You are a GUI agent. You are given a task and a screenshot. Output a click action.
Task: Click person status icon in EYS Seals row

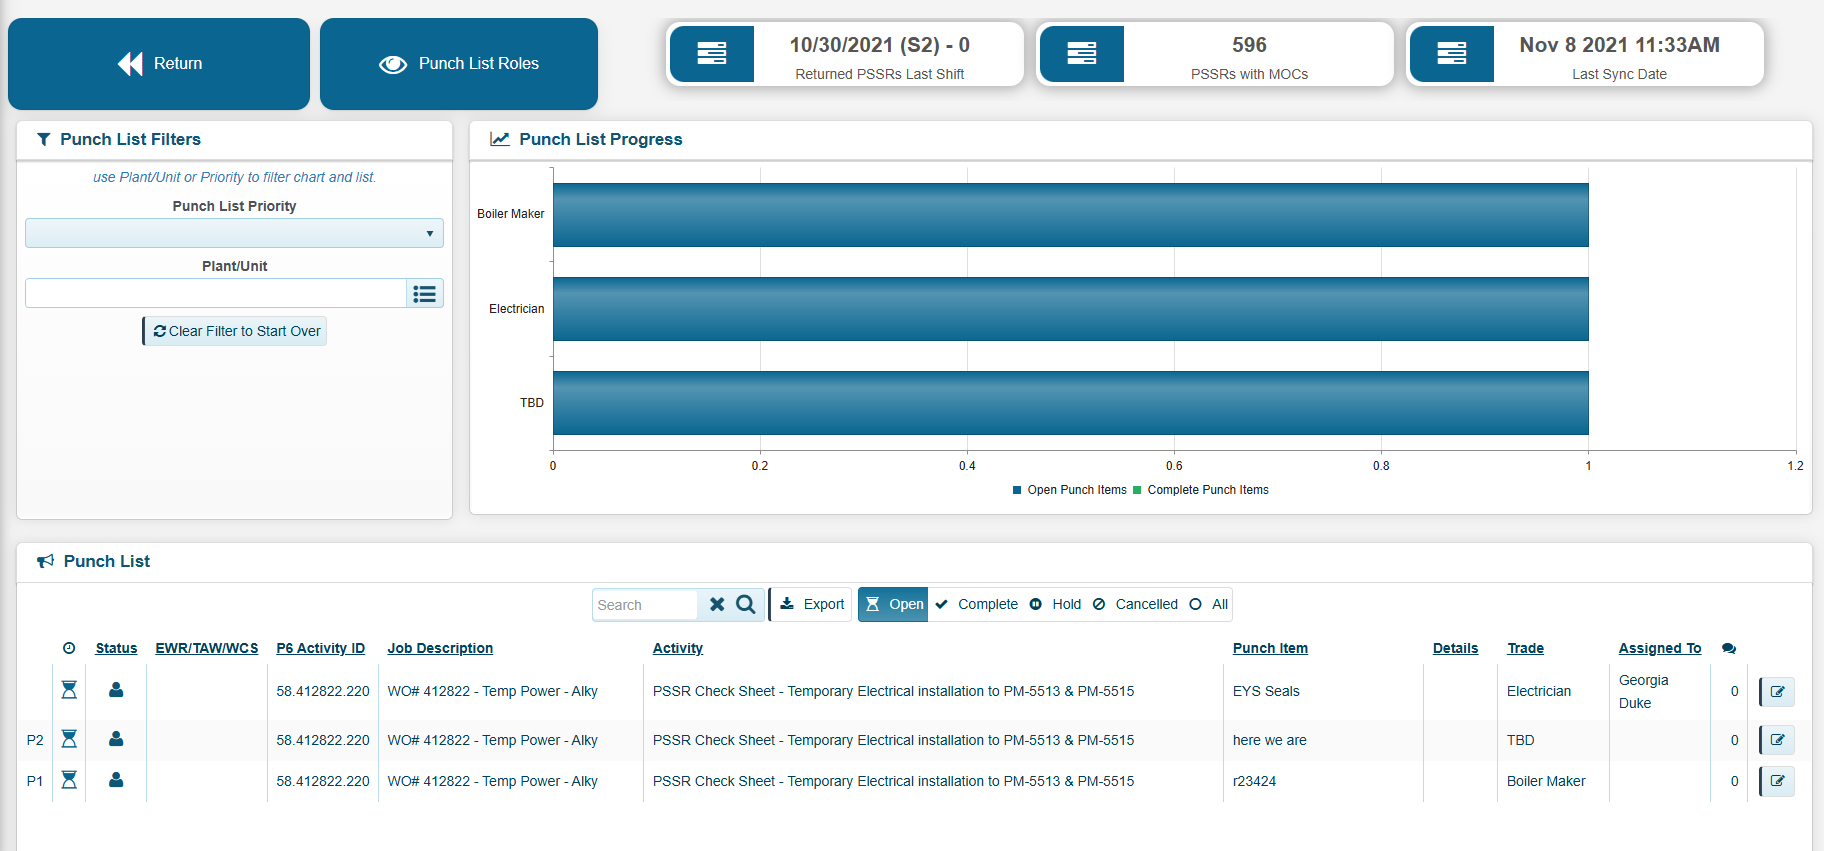(x=116, y=690)
